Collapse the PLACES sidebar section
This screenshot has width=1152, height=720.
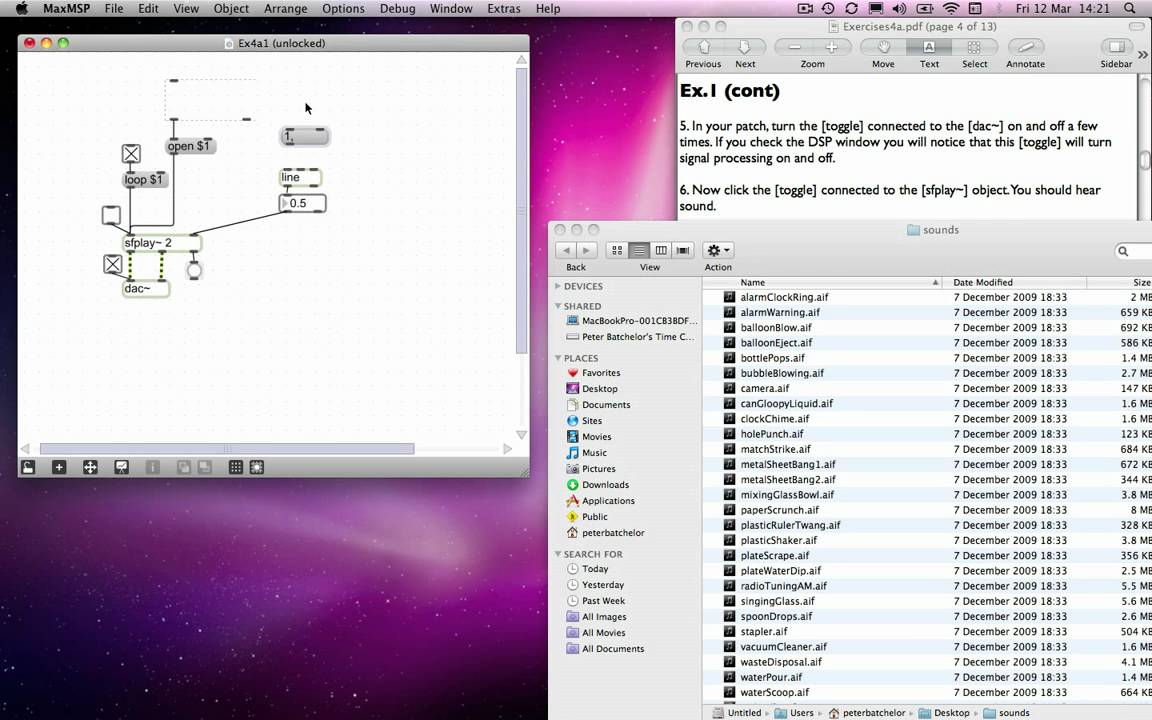pyautogui.click(x=558, y=358)
